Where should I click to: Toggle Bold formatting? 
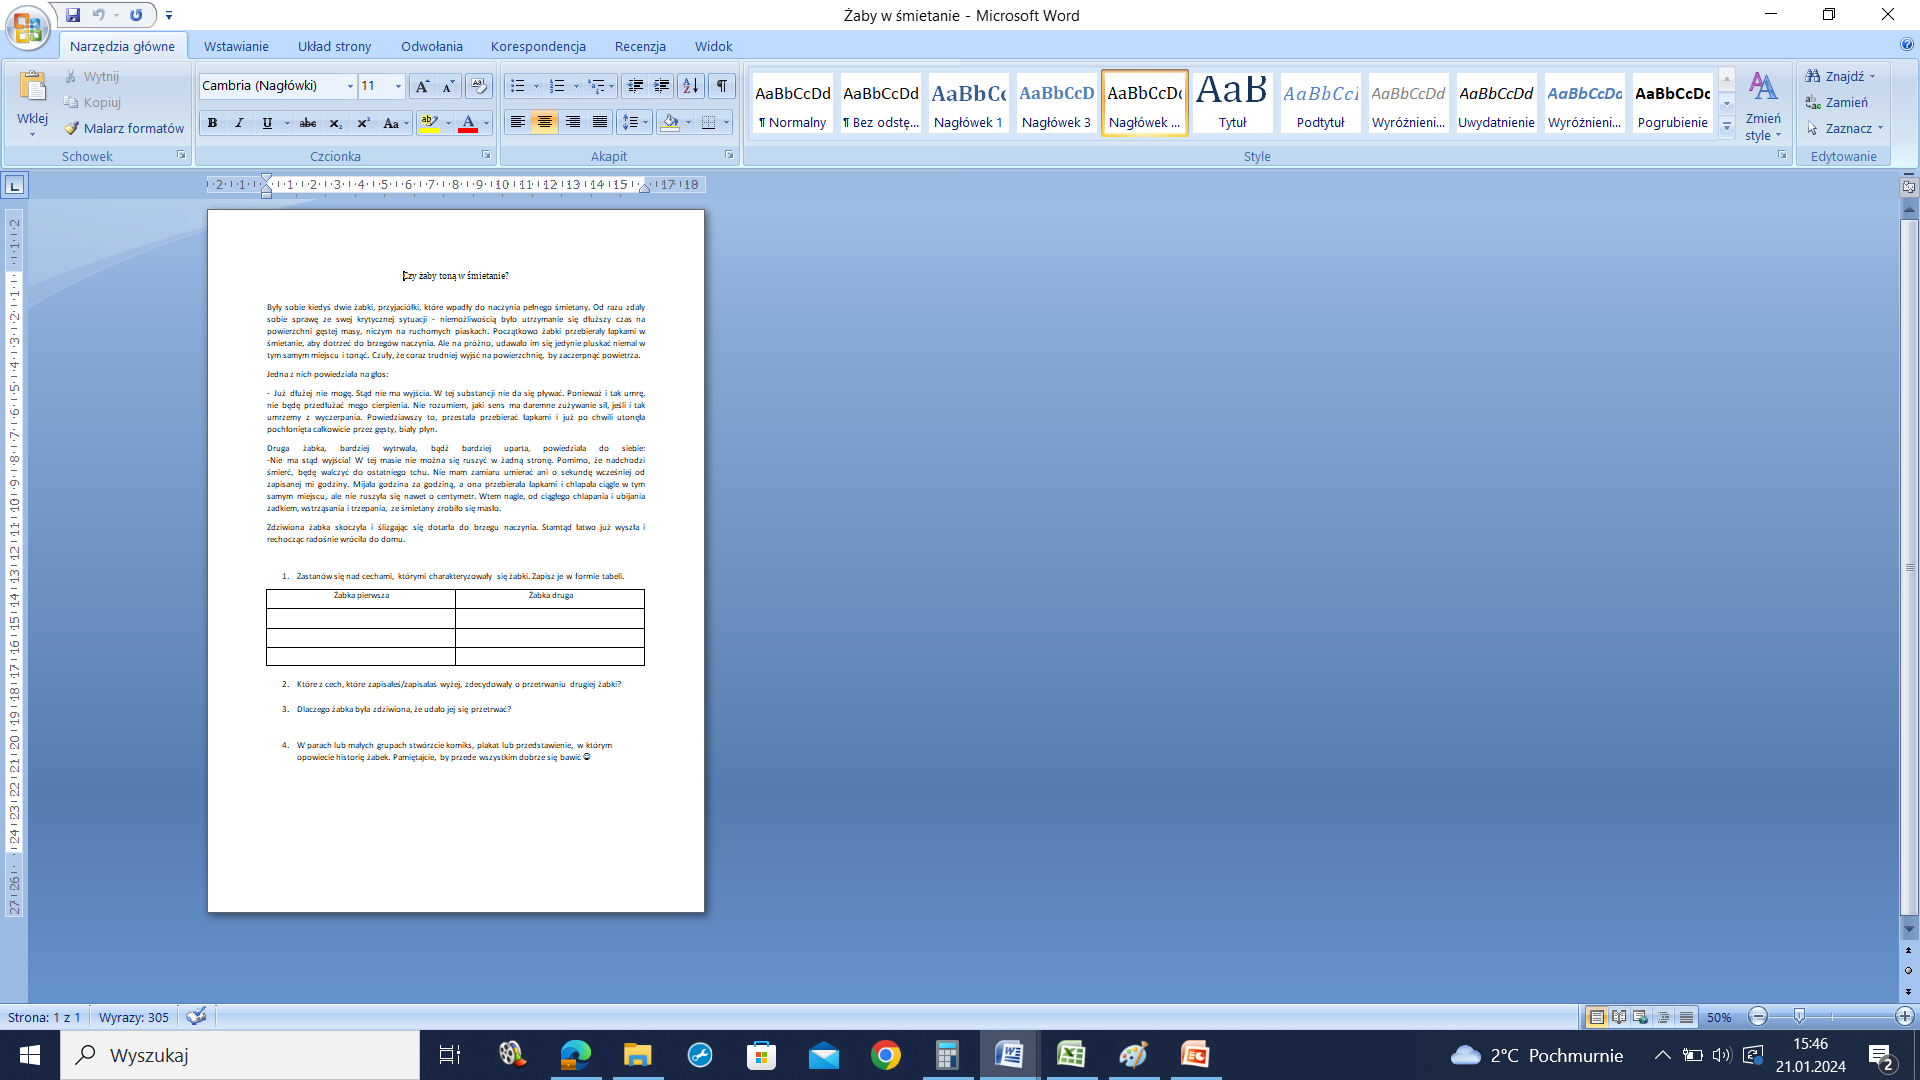coord(212,123)
